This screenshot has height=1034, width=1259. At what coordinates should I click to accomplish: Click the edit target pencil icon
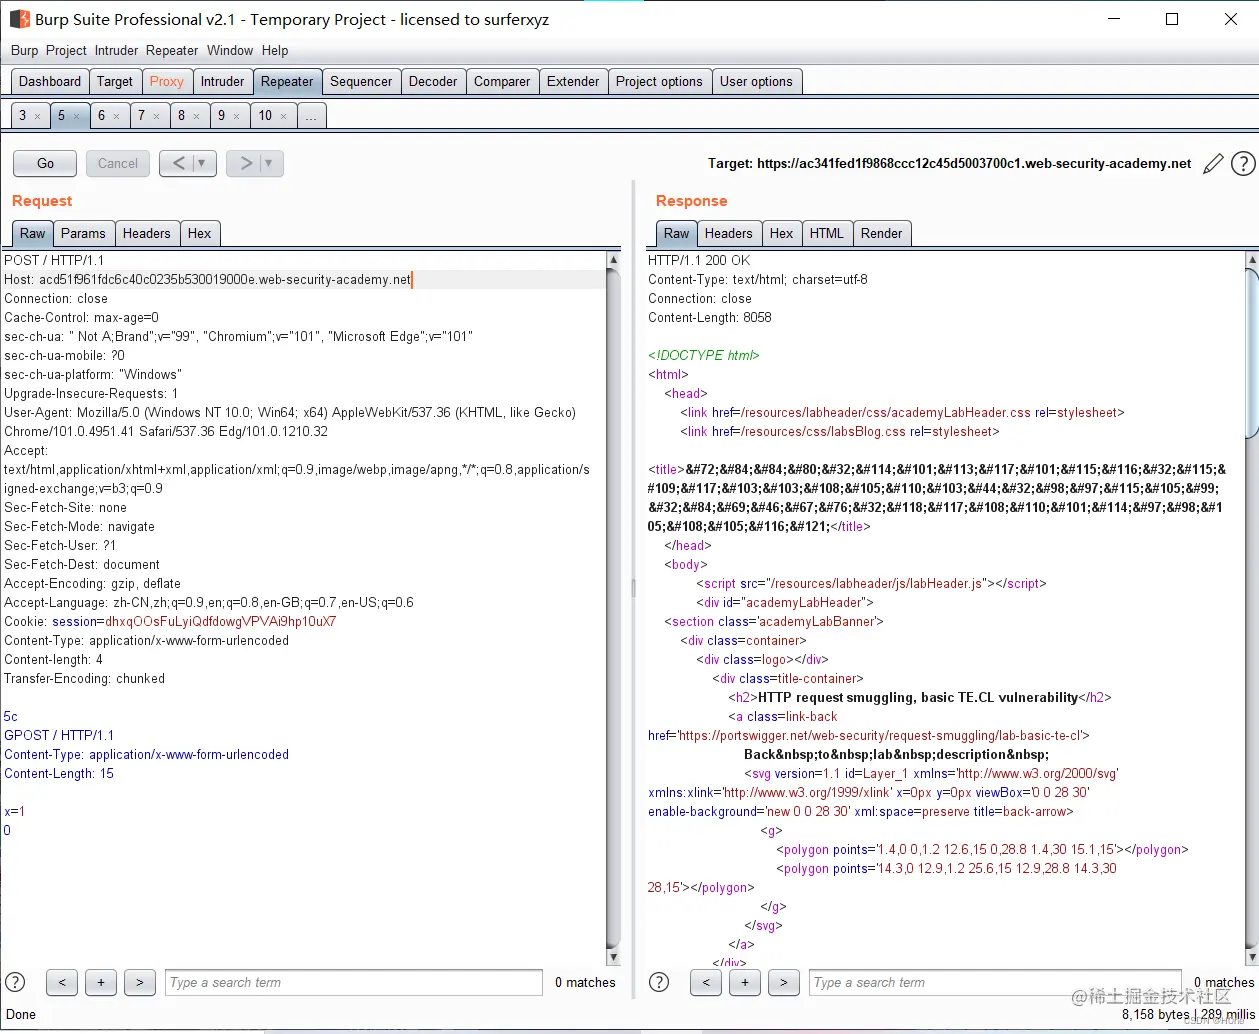click(x=1213, y=164)
